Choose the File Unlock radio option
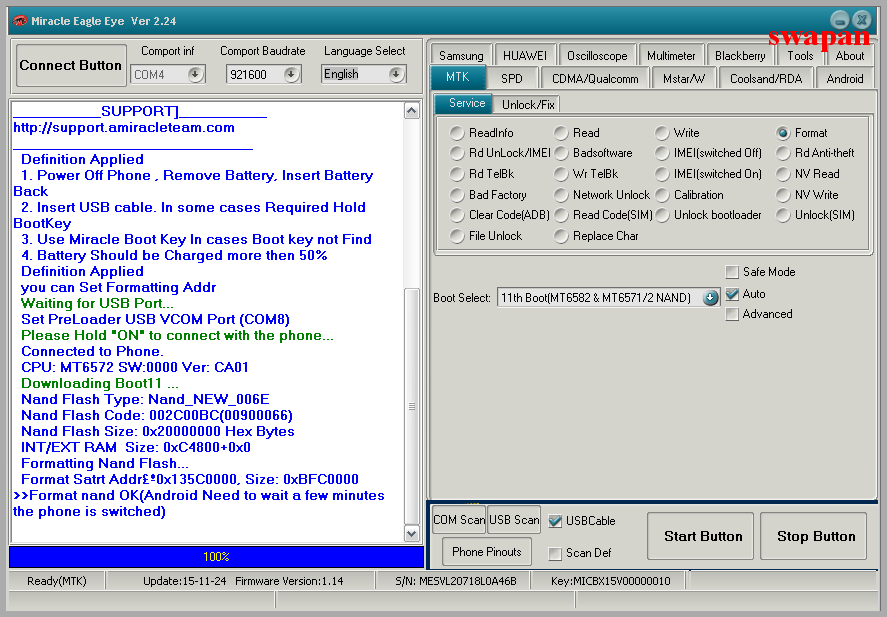This screenshot has height=617, width=887. pyautogui.click(x=457, y=236)
